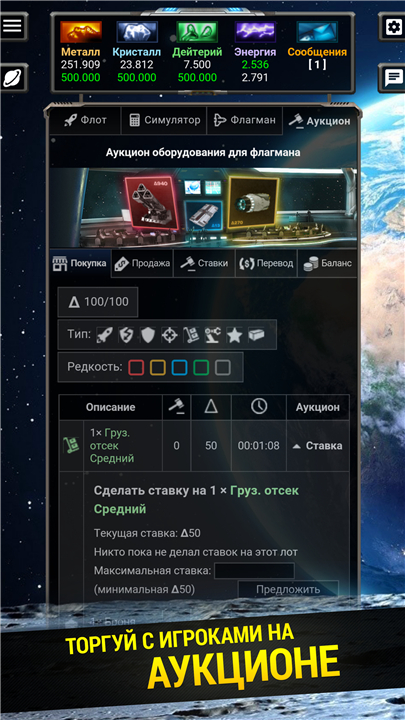Screen dimensions: 405x720
Task: Sort by clock time column header
Action: 259,407
